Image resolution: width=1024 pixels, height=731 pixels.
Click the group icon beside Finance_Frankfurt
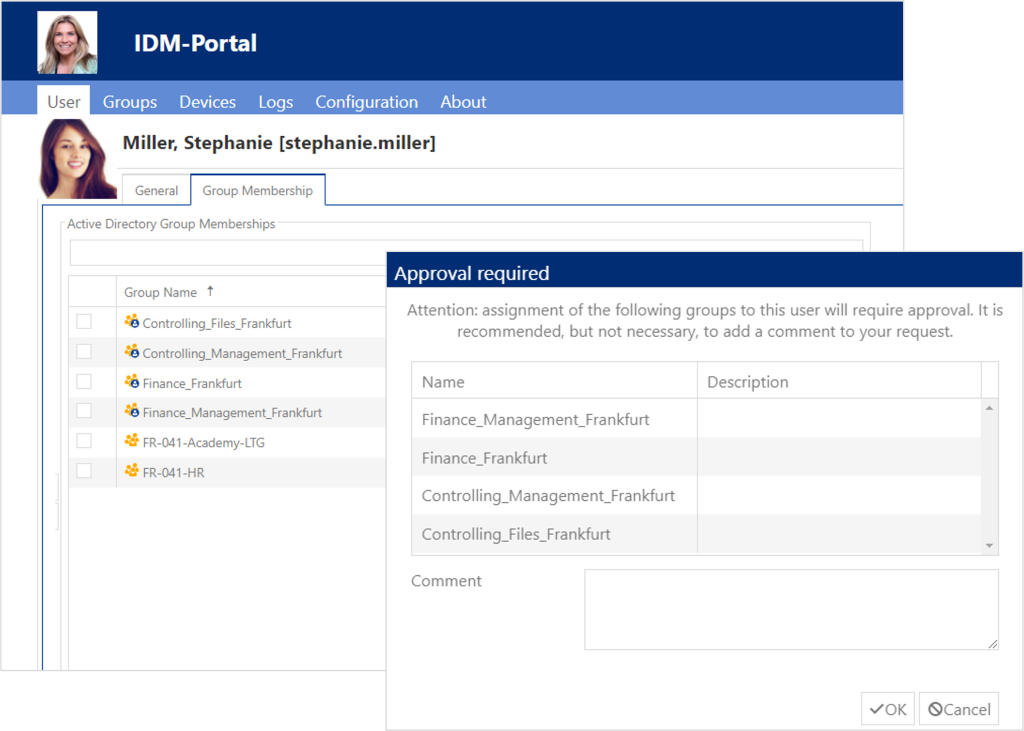point(132,382)
